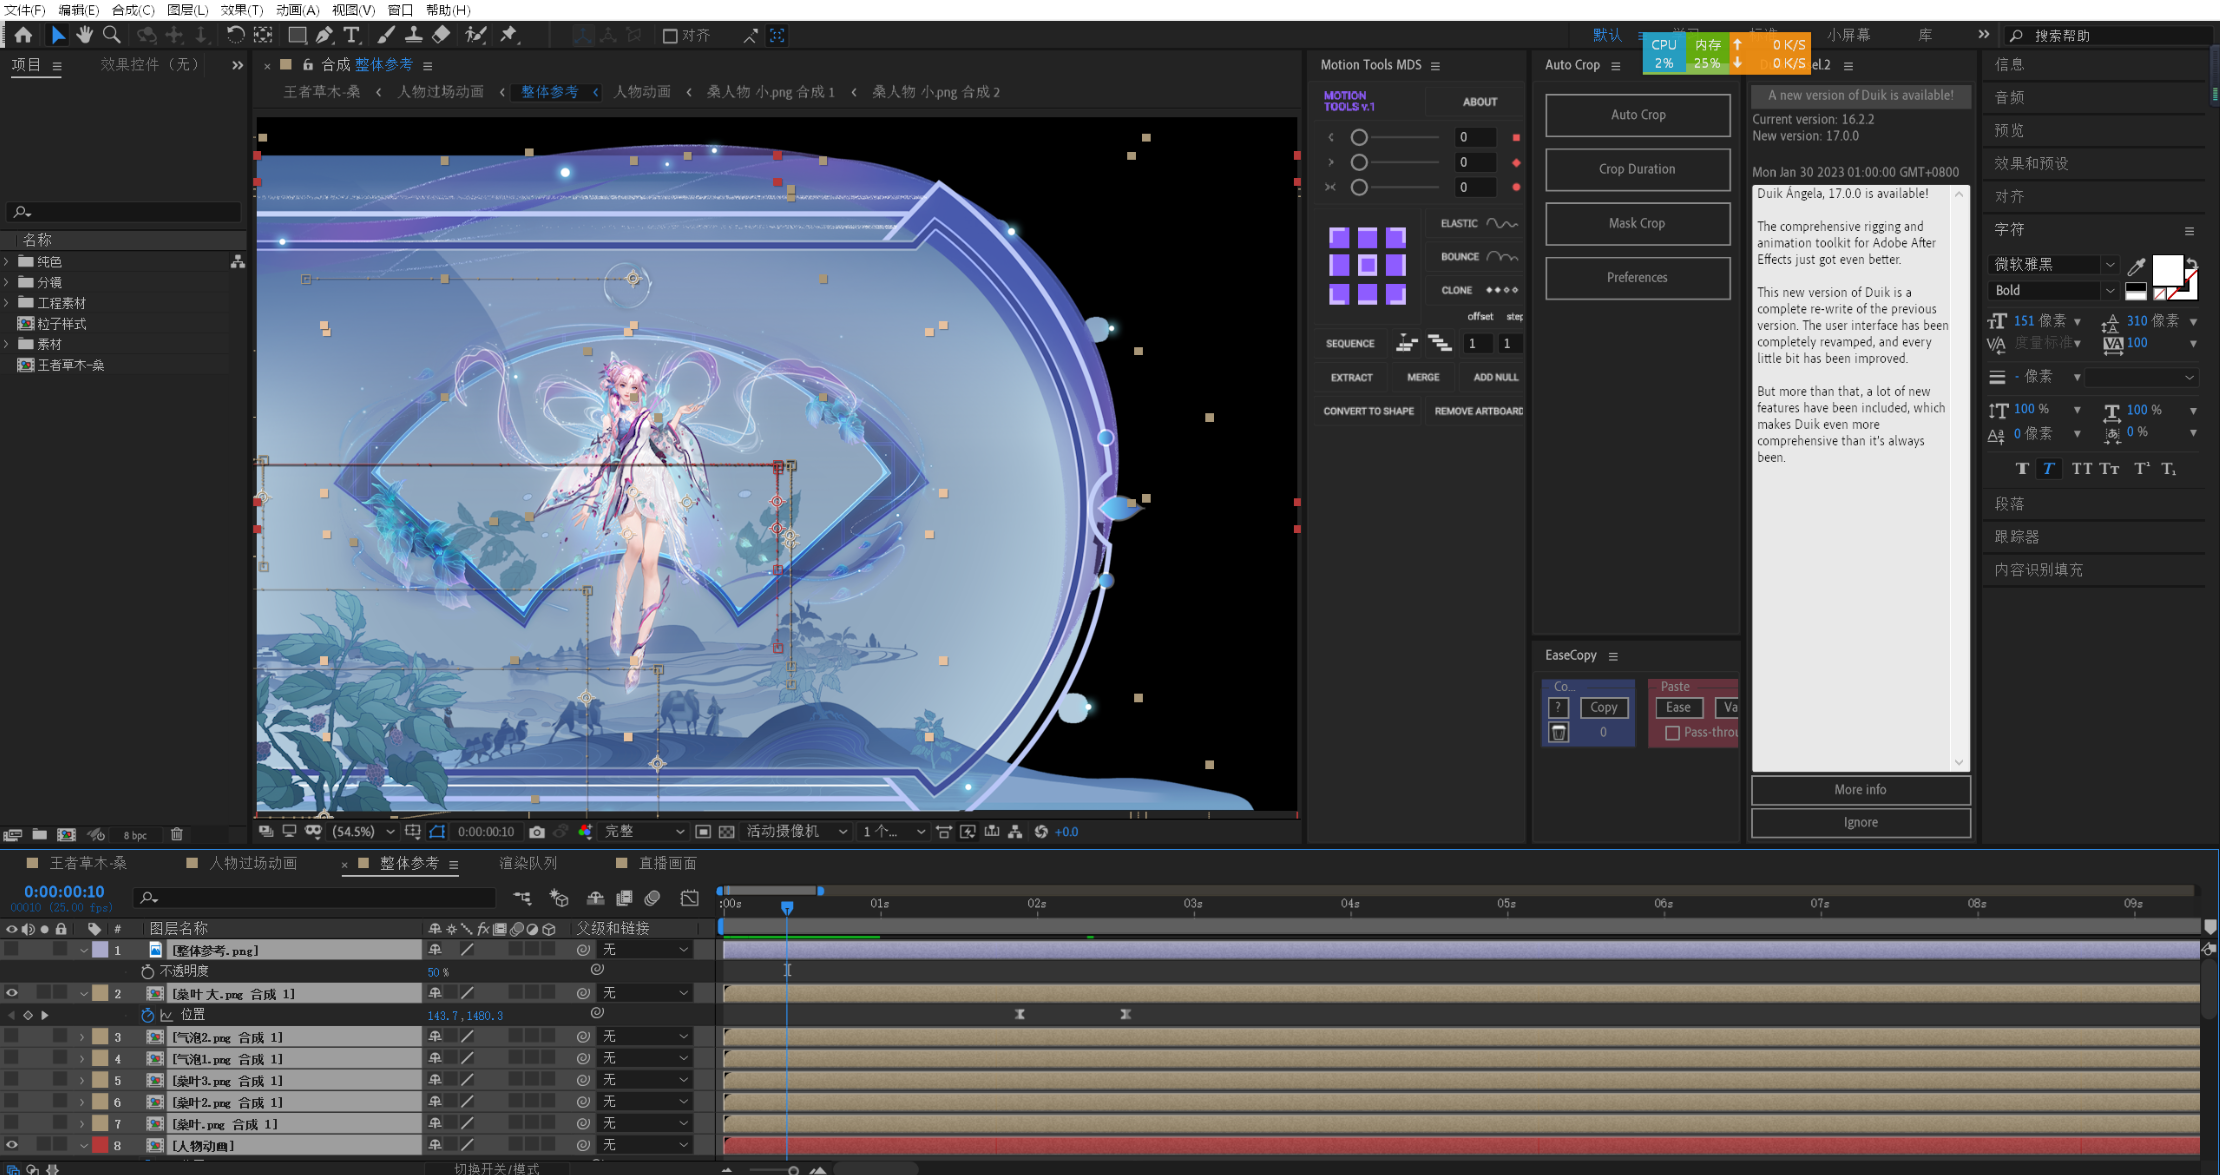
Task: Click the white fill color swatch in Character panel
Action: (x=2167, y=271)
